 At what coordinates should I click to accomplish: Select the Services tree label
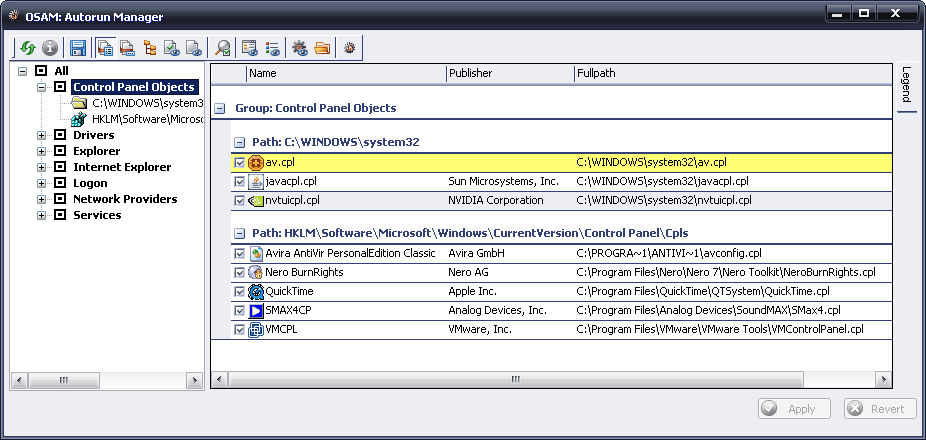point(97,215)
